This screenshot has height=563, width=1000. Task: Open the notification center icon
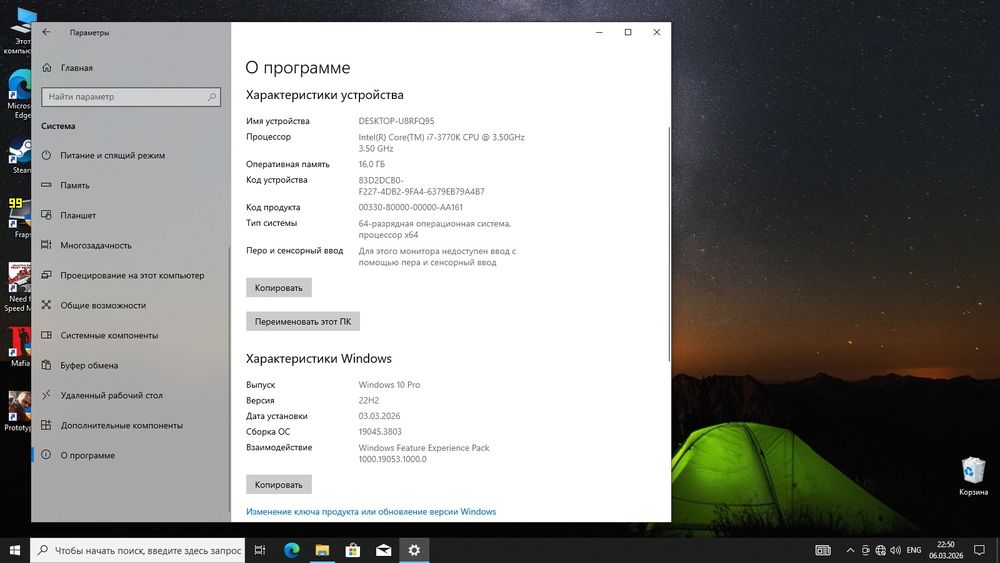979,550
